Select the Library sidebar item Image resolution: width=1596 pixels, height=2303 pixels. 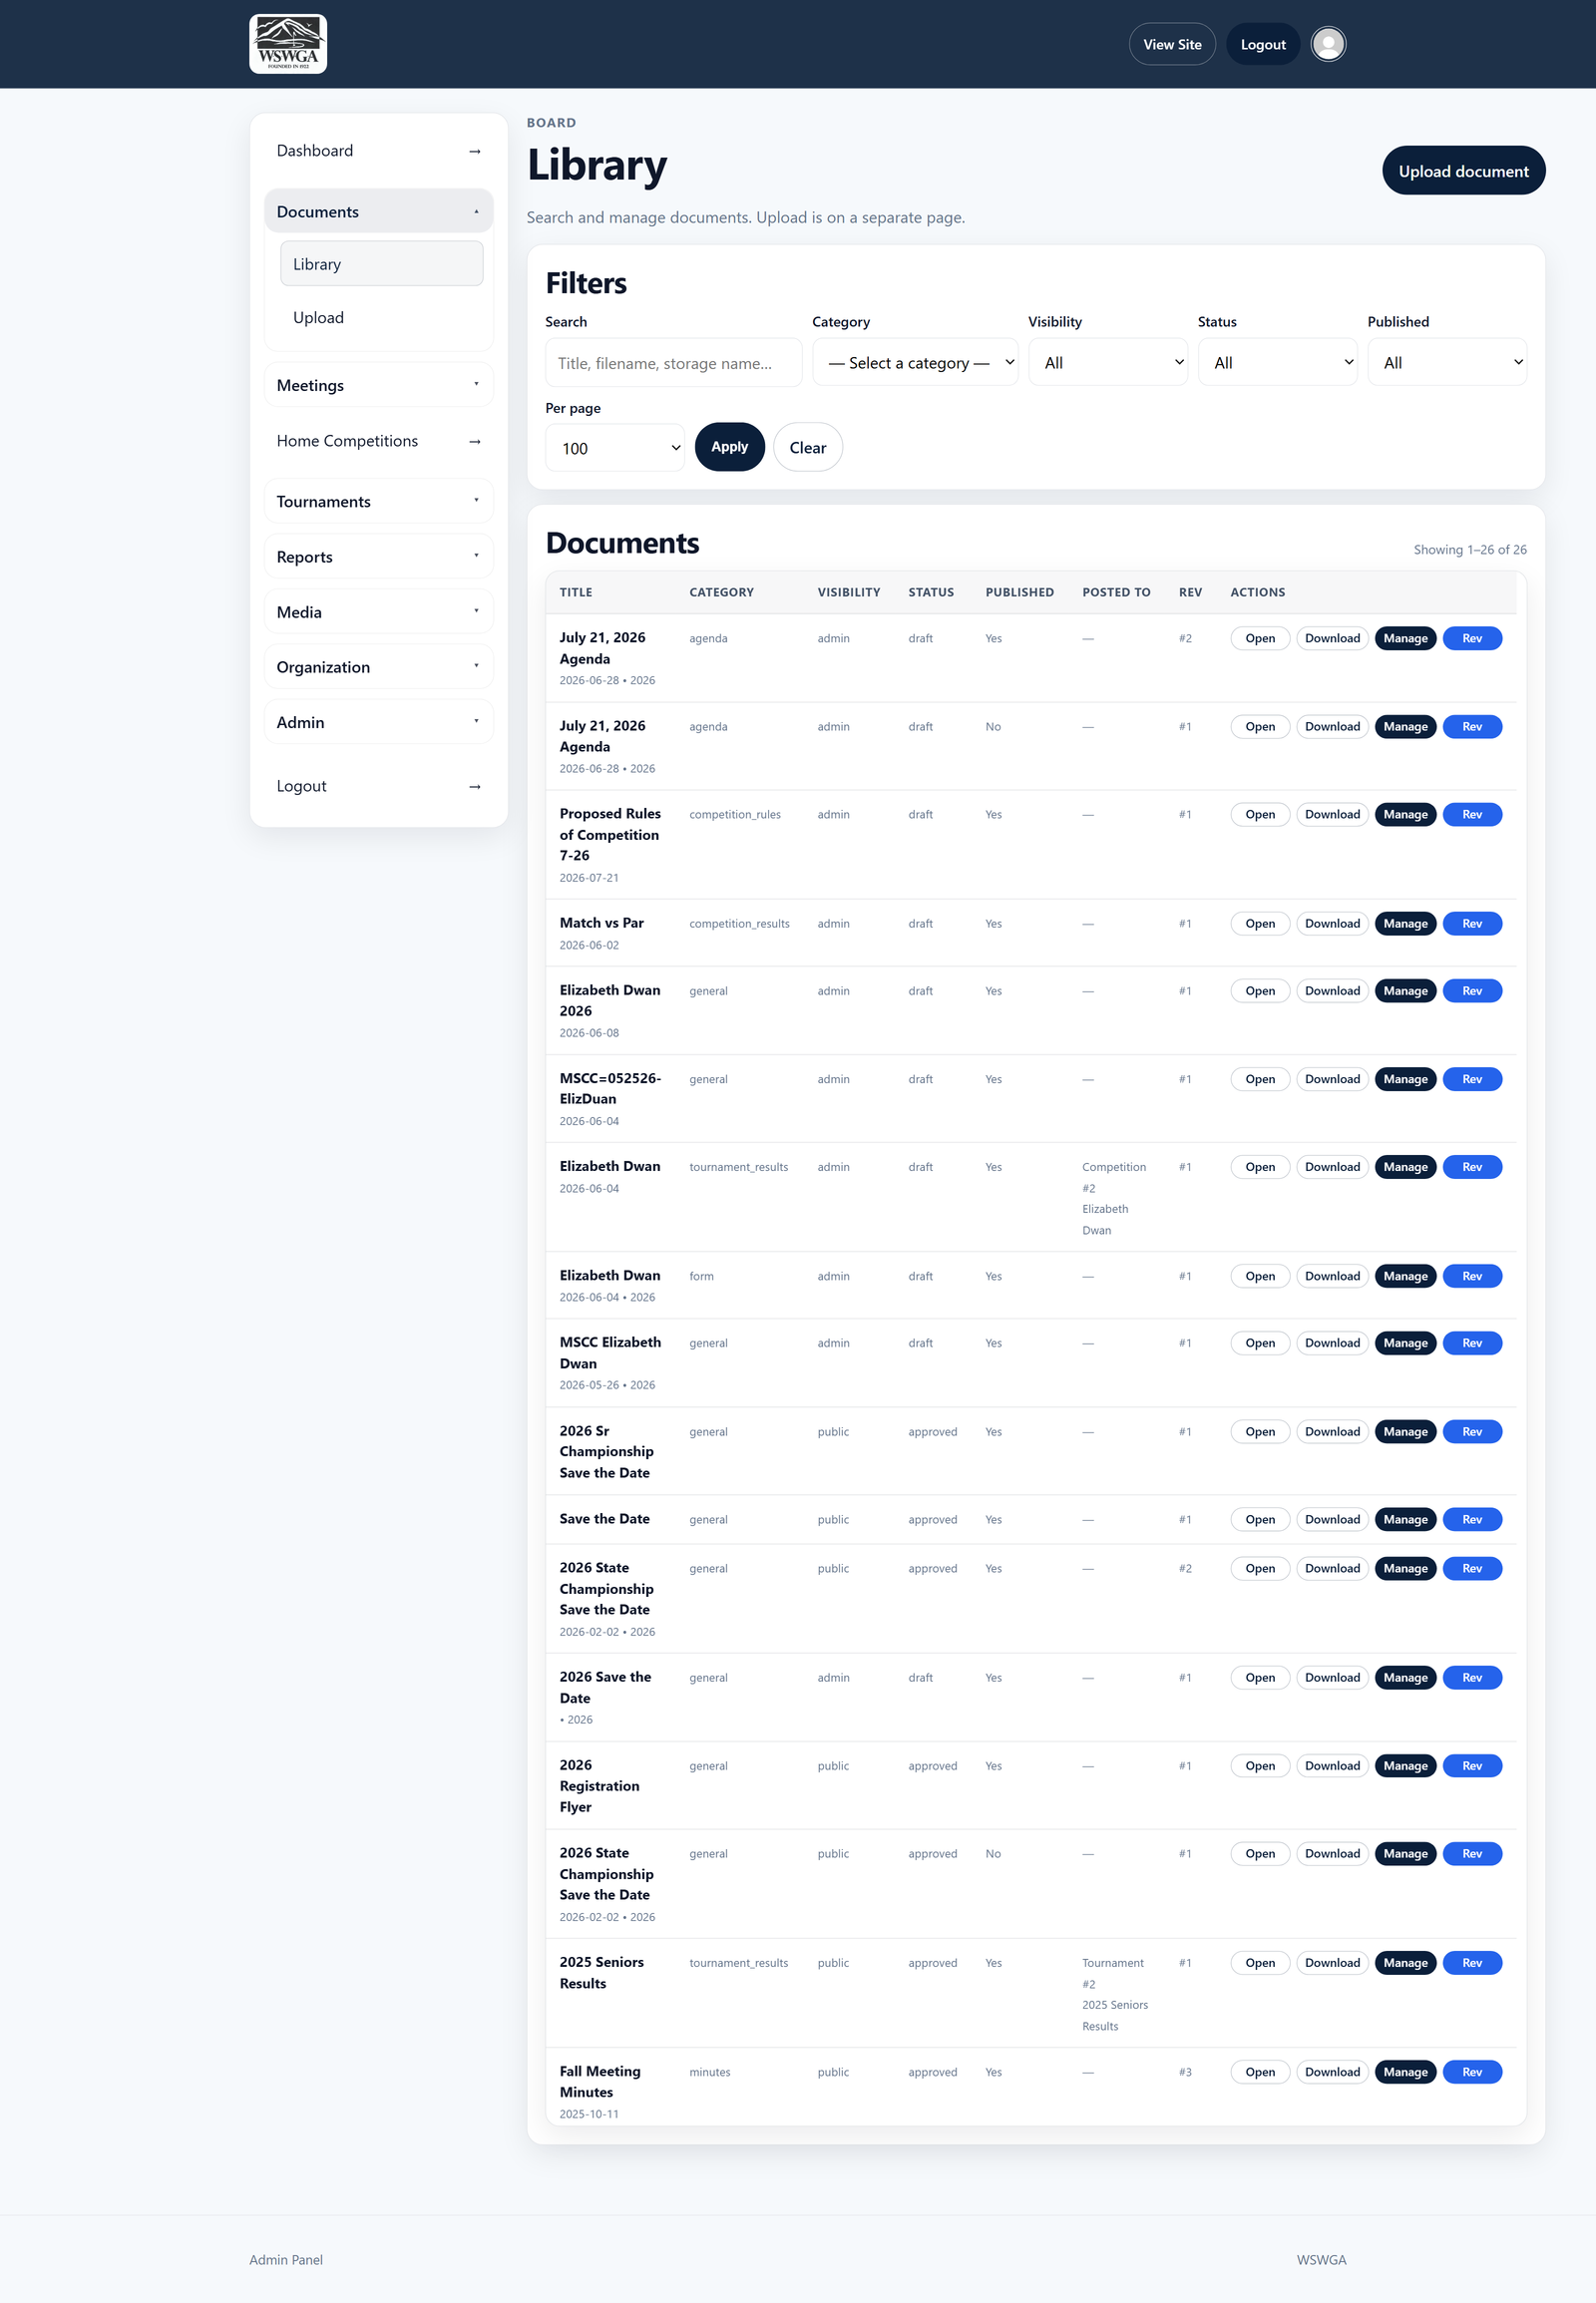tap(381, 264)
